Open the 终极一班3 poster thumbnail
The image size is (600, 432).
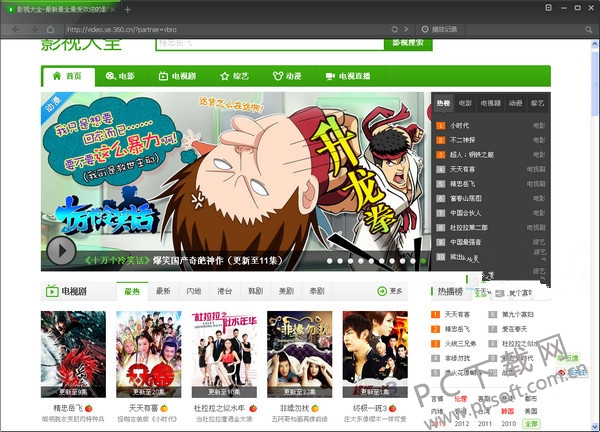click(x=375, y=354)
